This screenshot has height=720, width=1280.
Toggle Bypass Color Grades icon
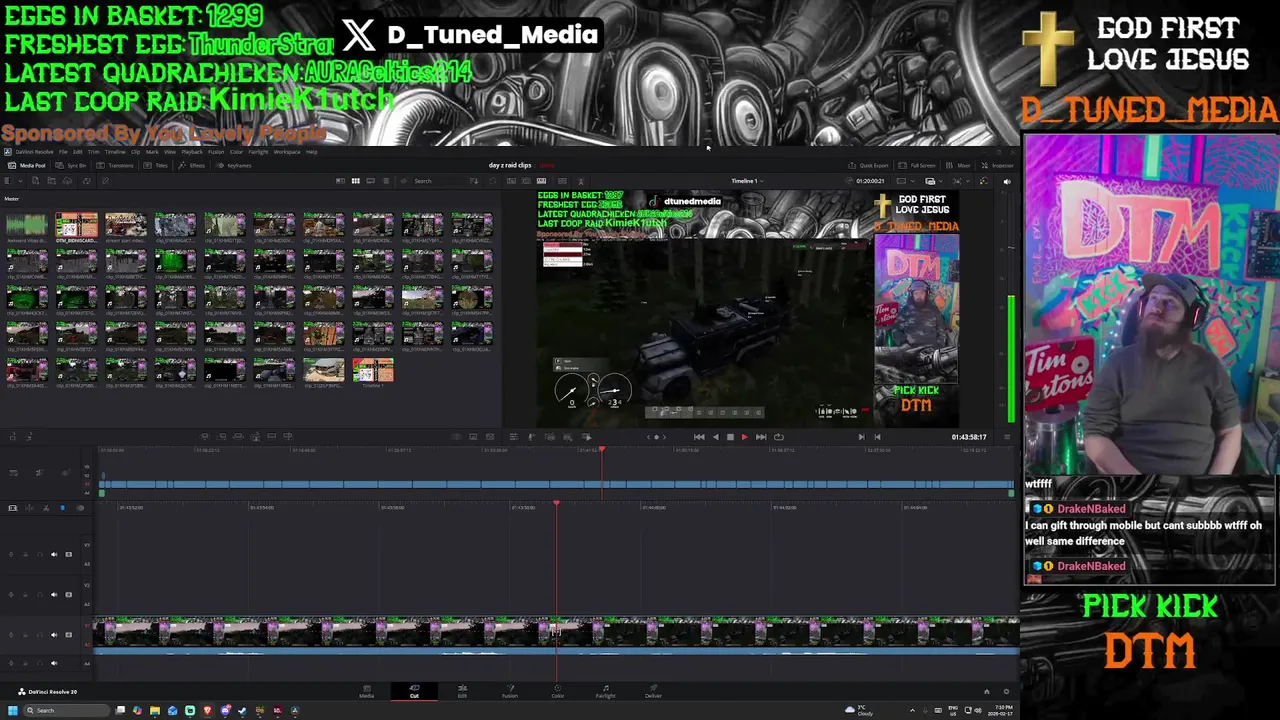984,181
